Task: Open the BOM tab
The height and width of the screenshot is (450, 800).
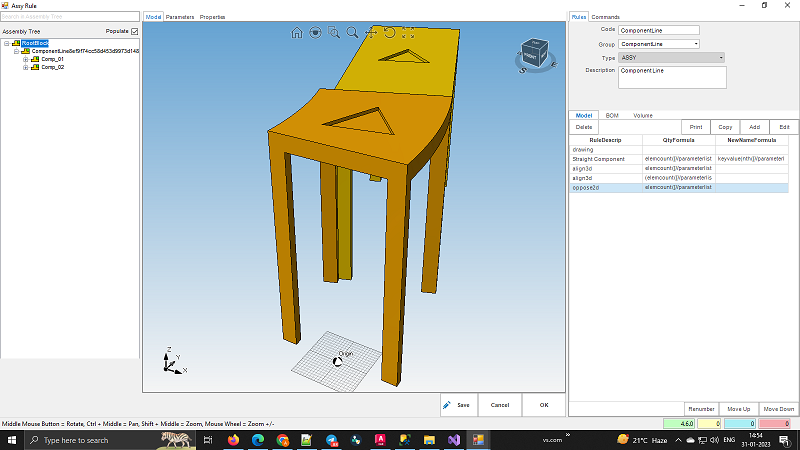Action: click(x=612, y=115)
